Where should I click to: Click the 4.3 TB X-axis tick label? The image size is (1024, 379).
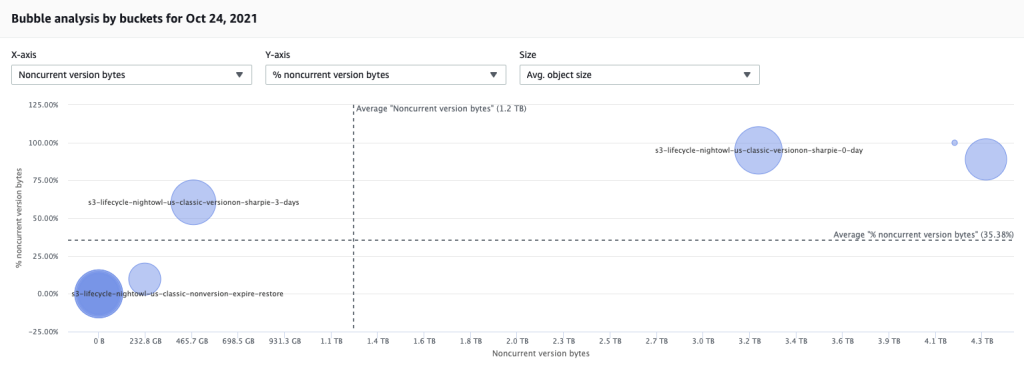pos(983,342)
